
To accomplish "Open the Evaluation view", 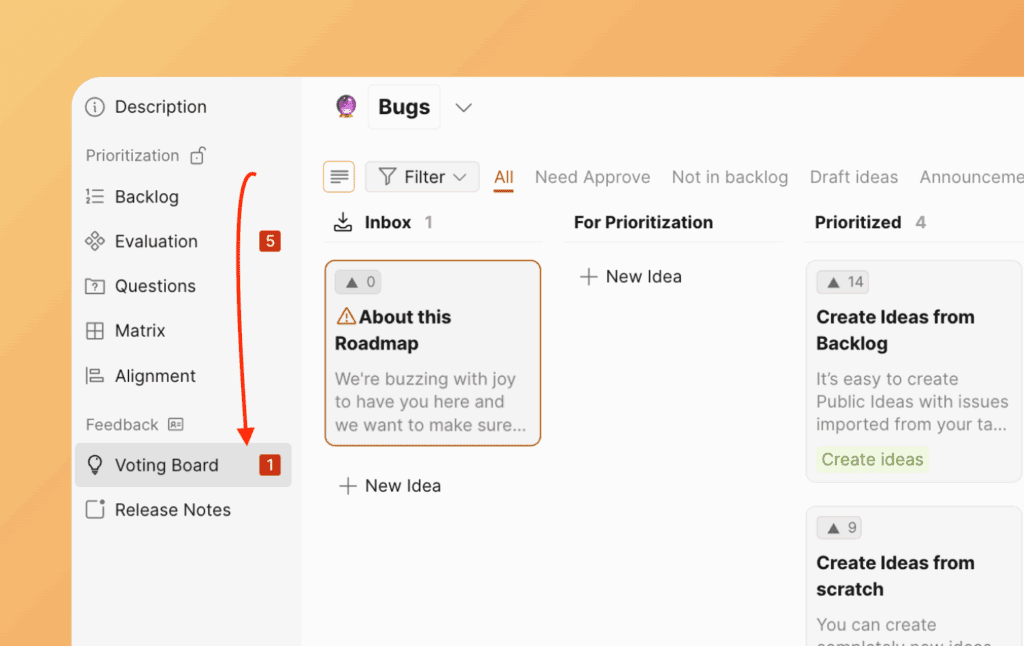I will click(155, 241).
